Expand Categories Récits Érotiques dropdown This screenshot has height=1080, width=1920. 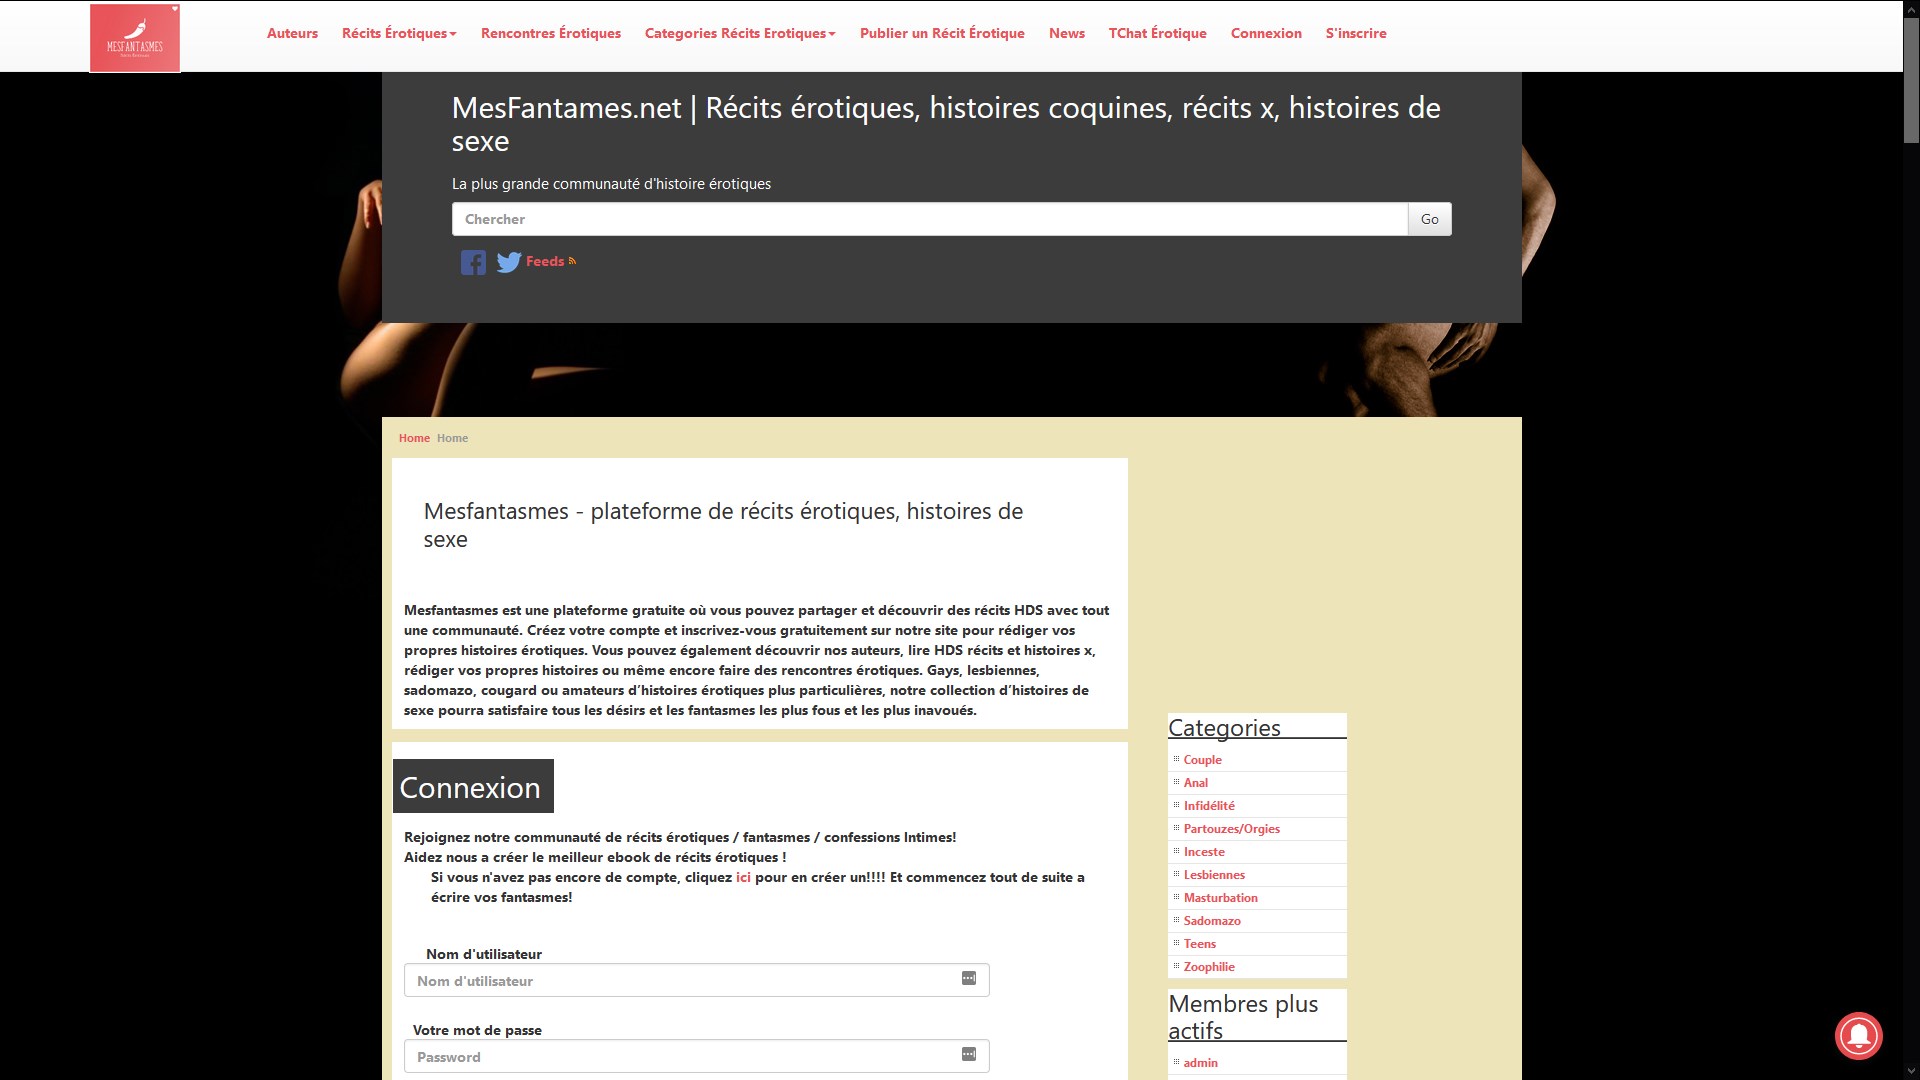point(740,33)
